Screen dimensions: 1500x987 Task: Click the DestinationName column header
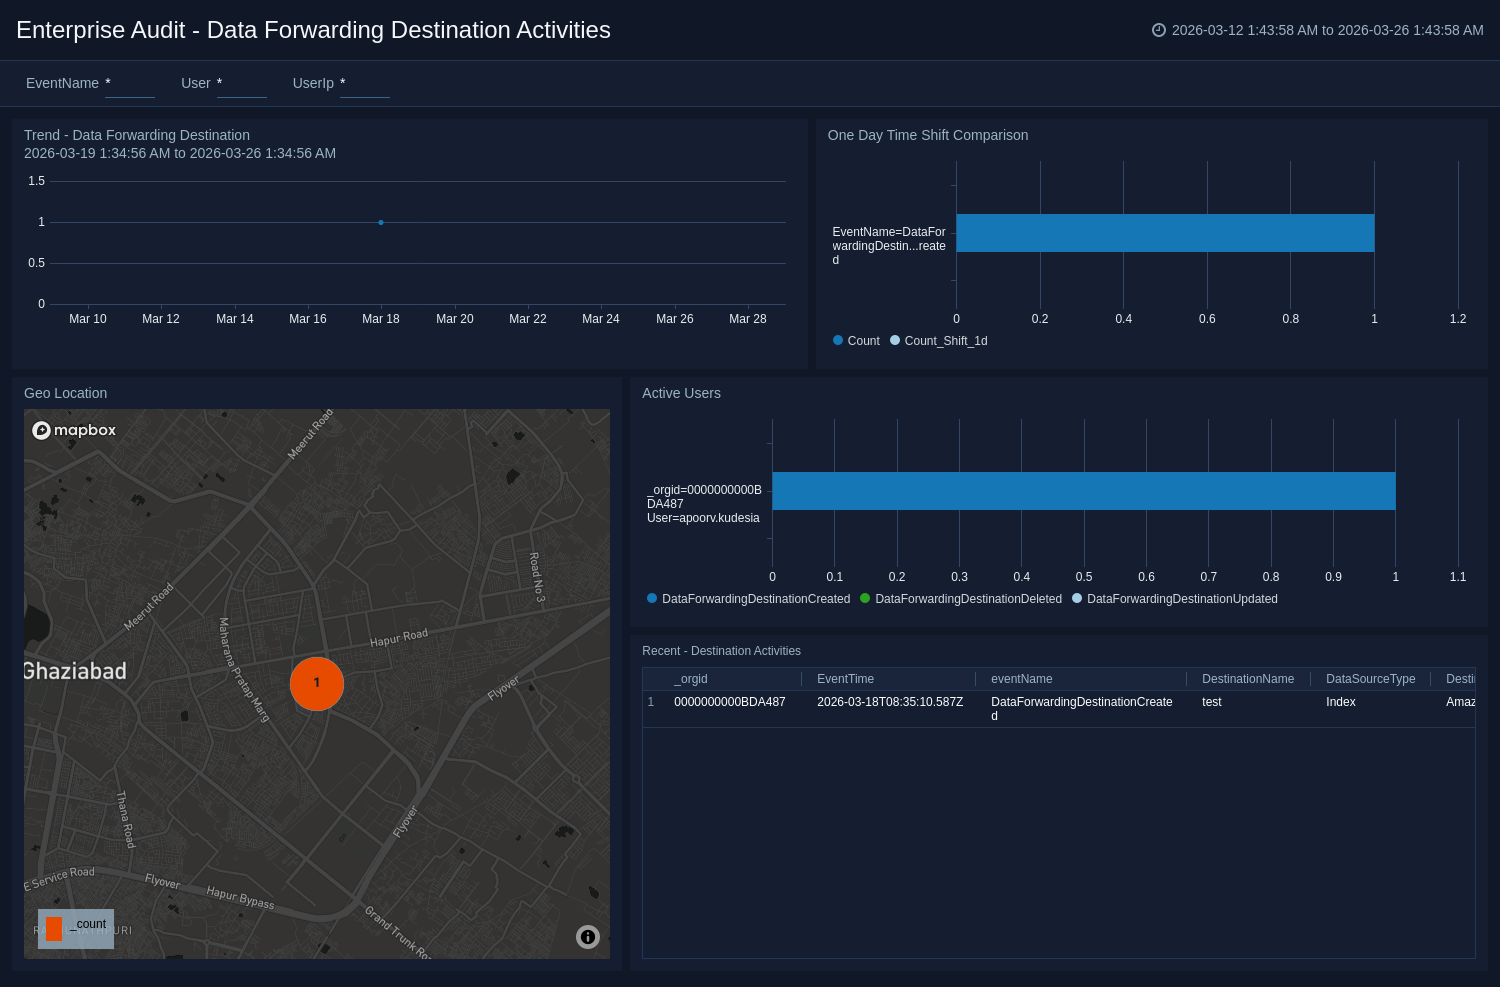click(1247, 679)
